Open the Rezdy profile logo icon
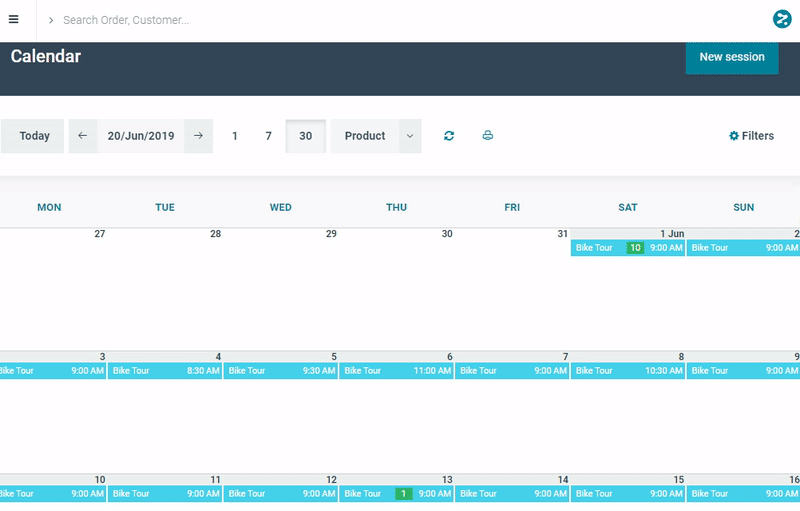This screenshot has height=511, width=800. point(782,19)
